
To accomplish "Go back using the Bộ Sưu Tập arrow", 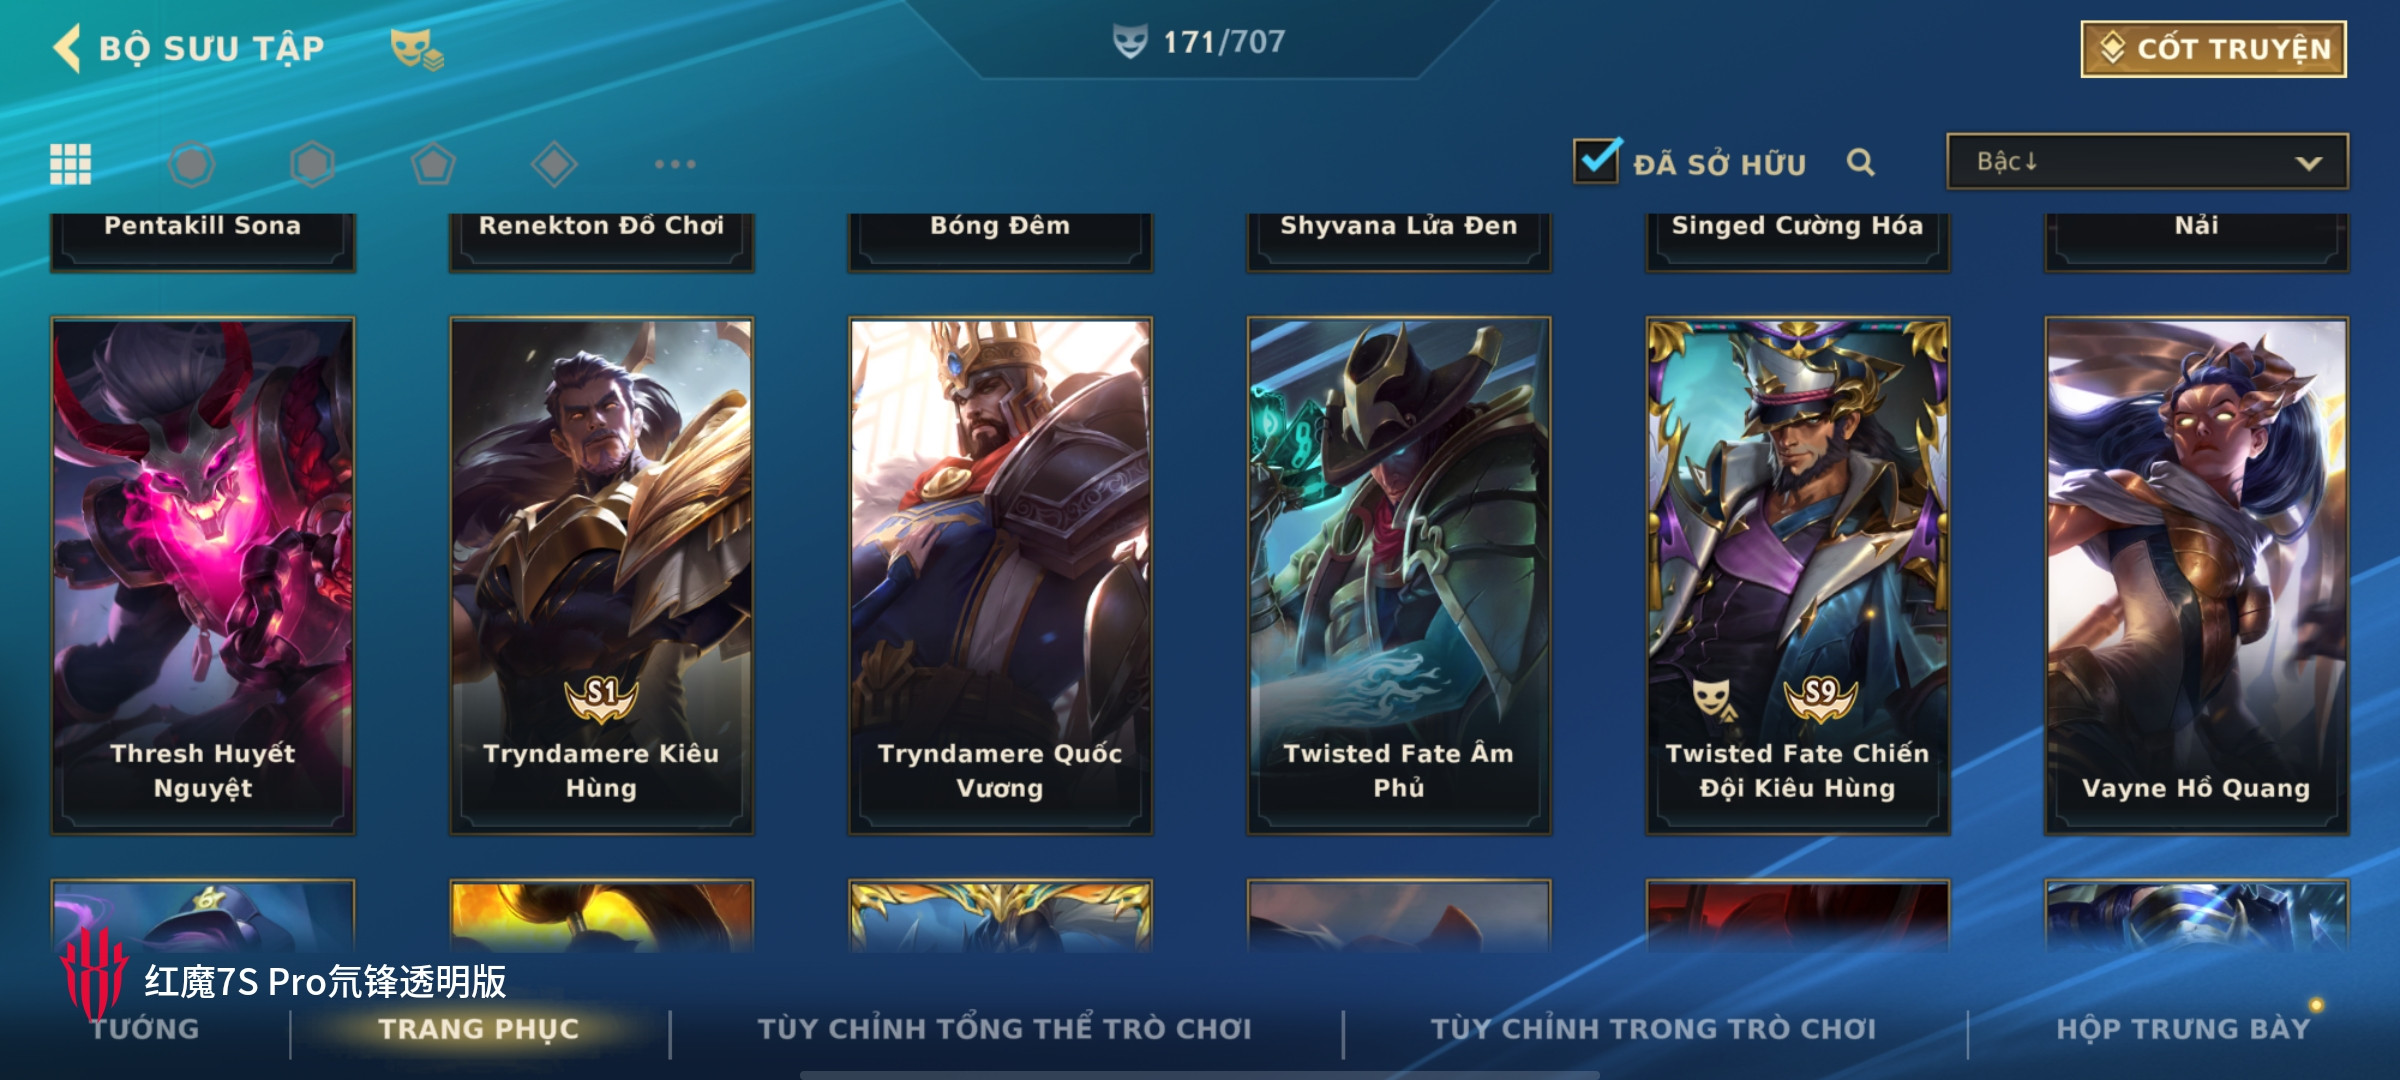I will pyautogui.click(x=67, y=48).
